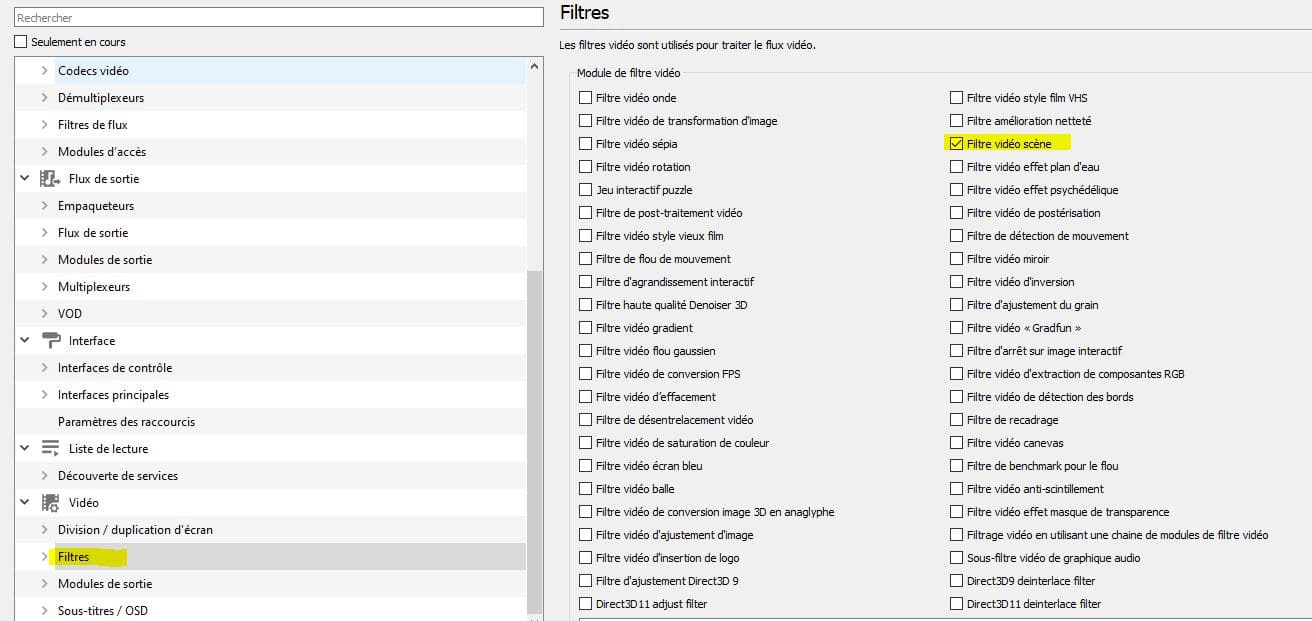Toggle the Seulement en cours checkbox

click(x=21, y=42)
